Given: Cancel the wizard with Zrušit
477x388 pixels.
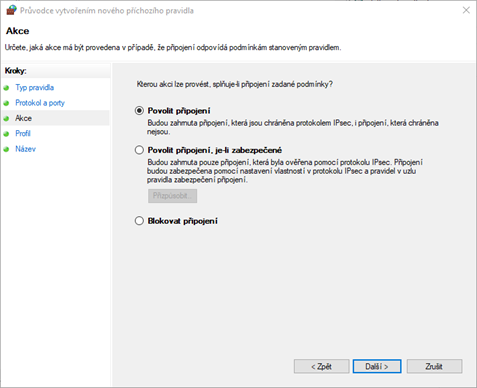Looking at the screenshot, I should (434, 366).
